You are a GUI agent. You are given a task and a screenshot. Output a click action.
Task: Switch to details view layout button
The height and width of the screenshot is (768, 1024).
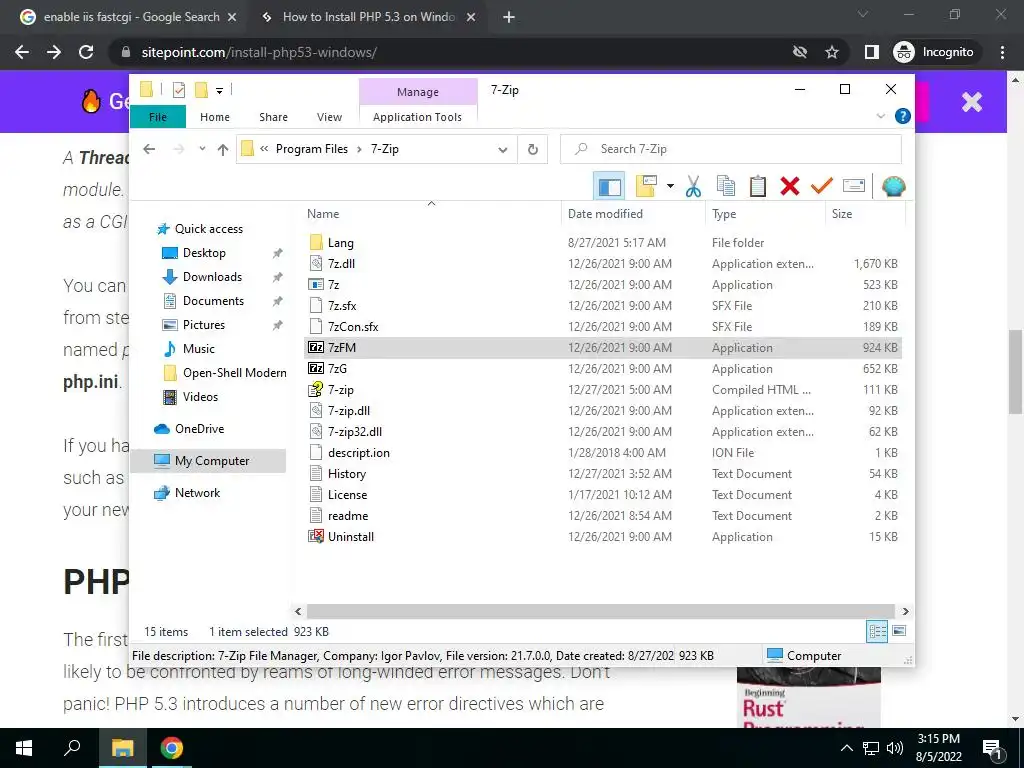(877, 631)
